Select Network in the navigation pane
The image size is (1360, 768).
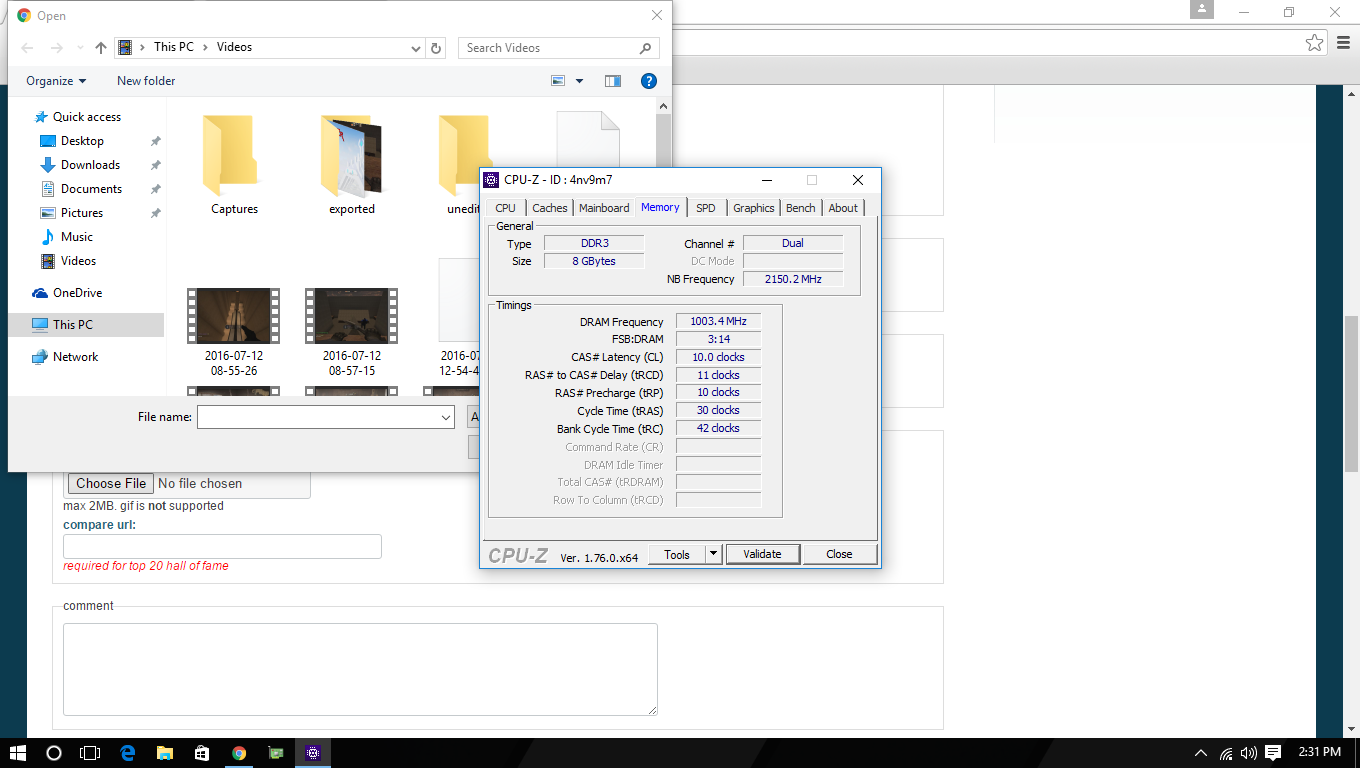[76, 357]
